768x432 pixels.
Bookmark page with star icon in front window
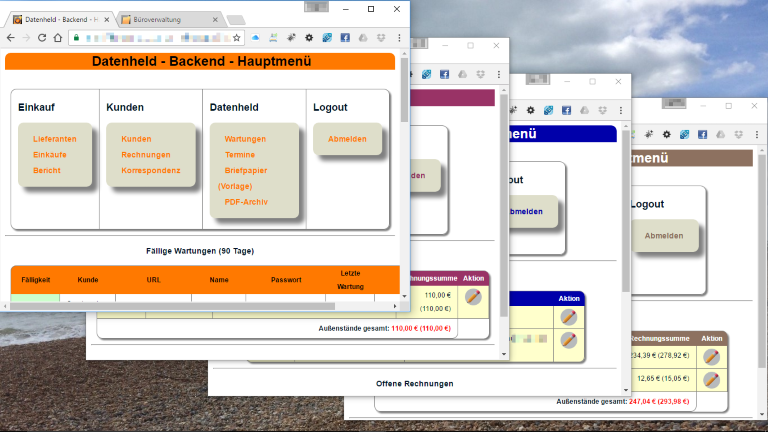(237, 37)
